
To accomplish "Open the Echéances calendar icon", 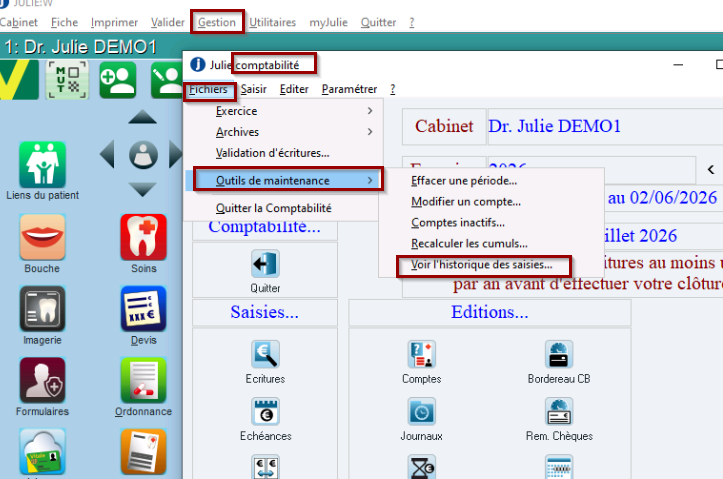I will click(265, 412).
